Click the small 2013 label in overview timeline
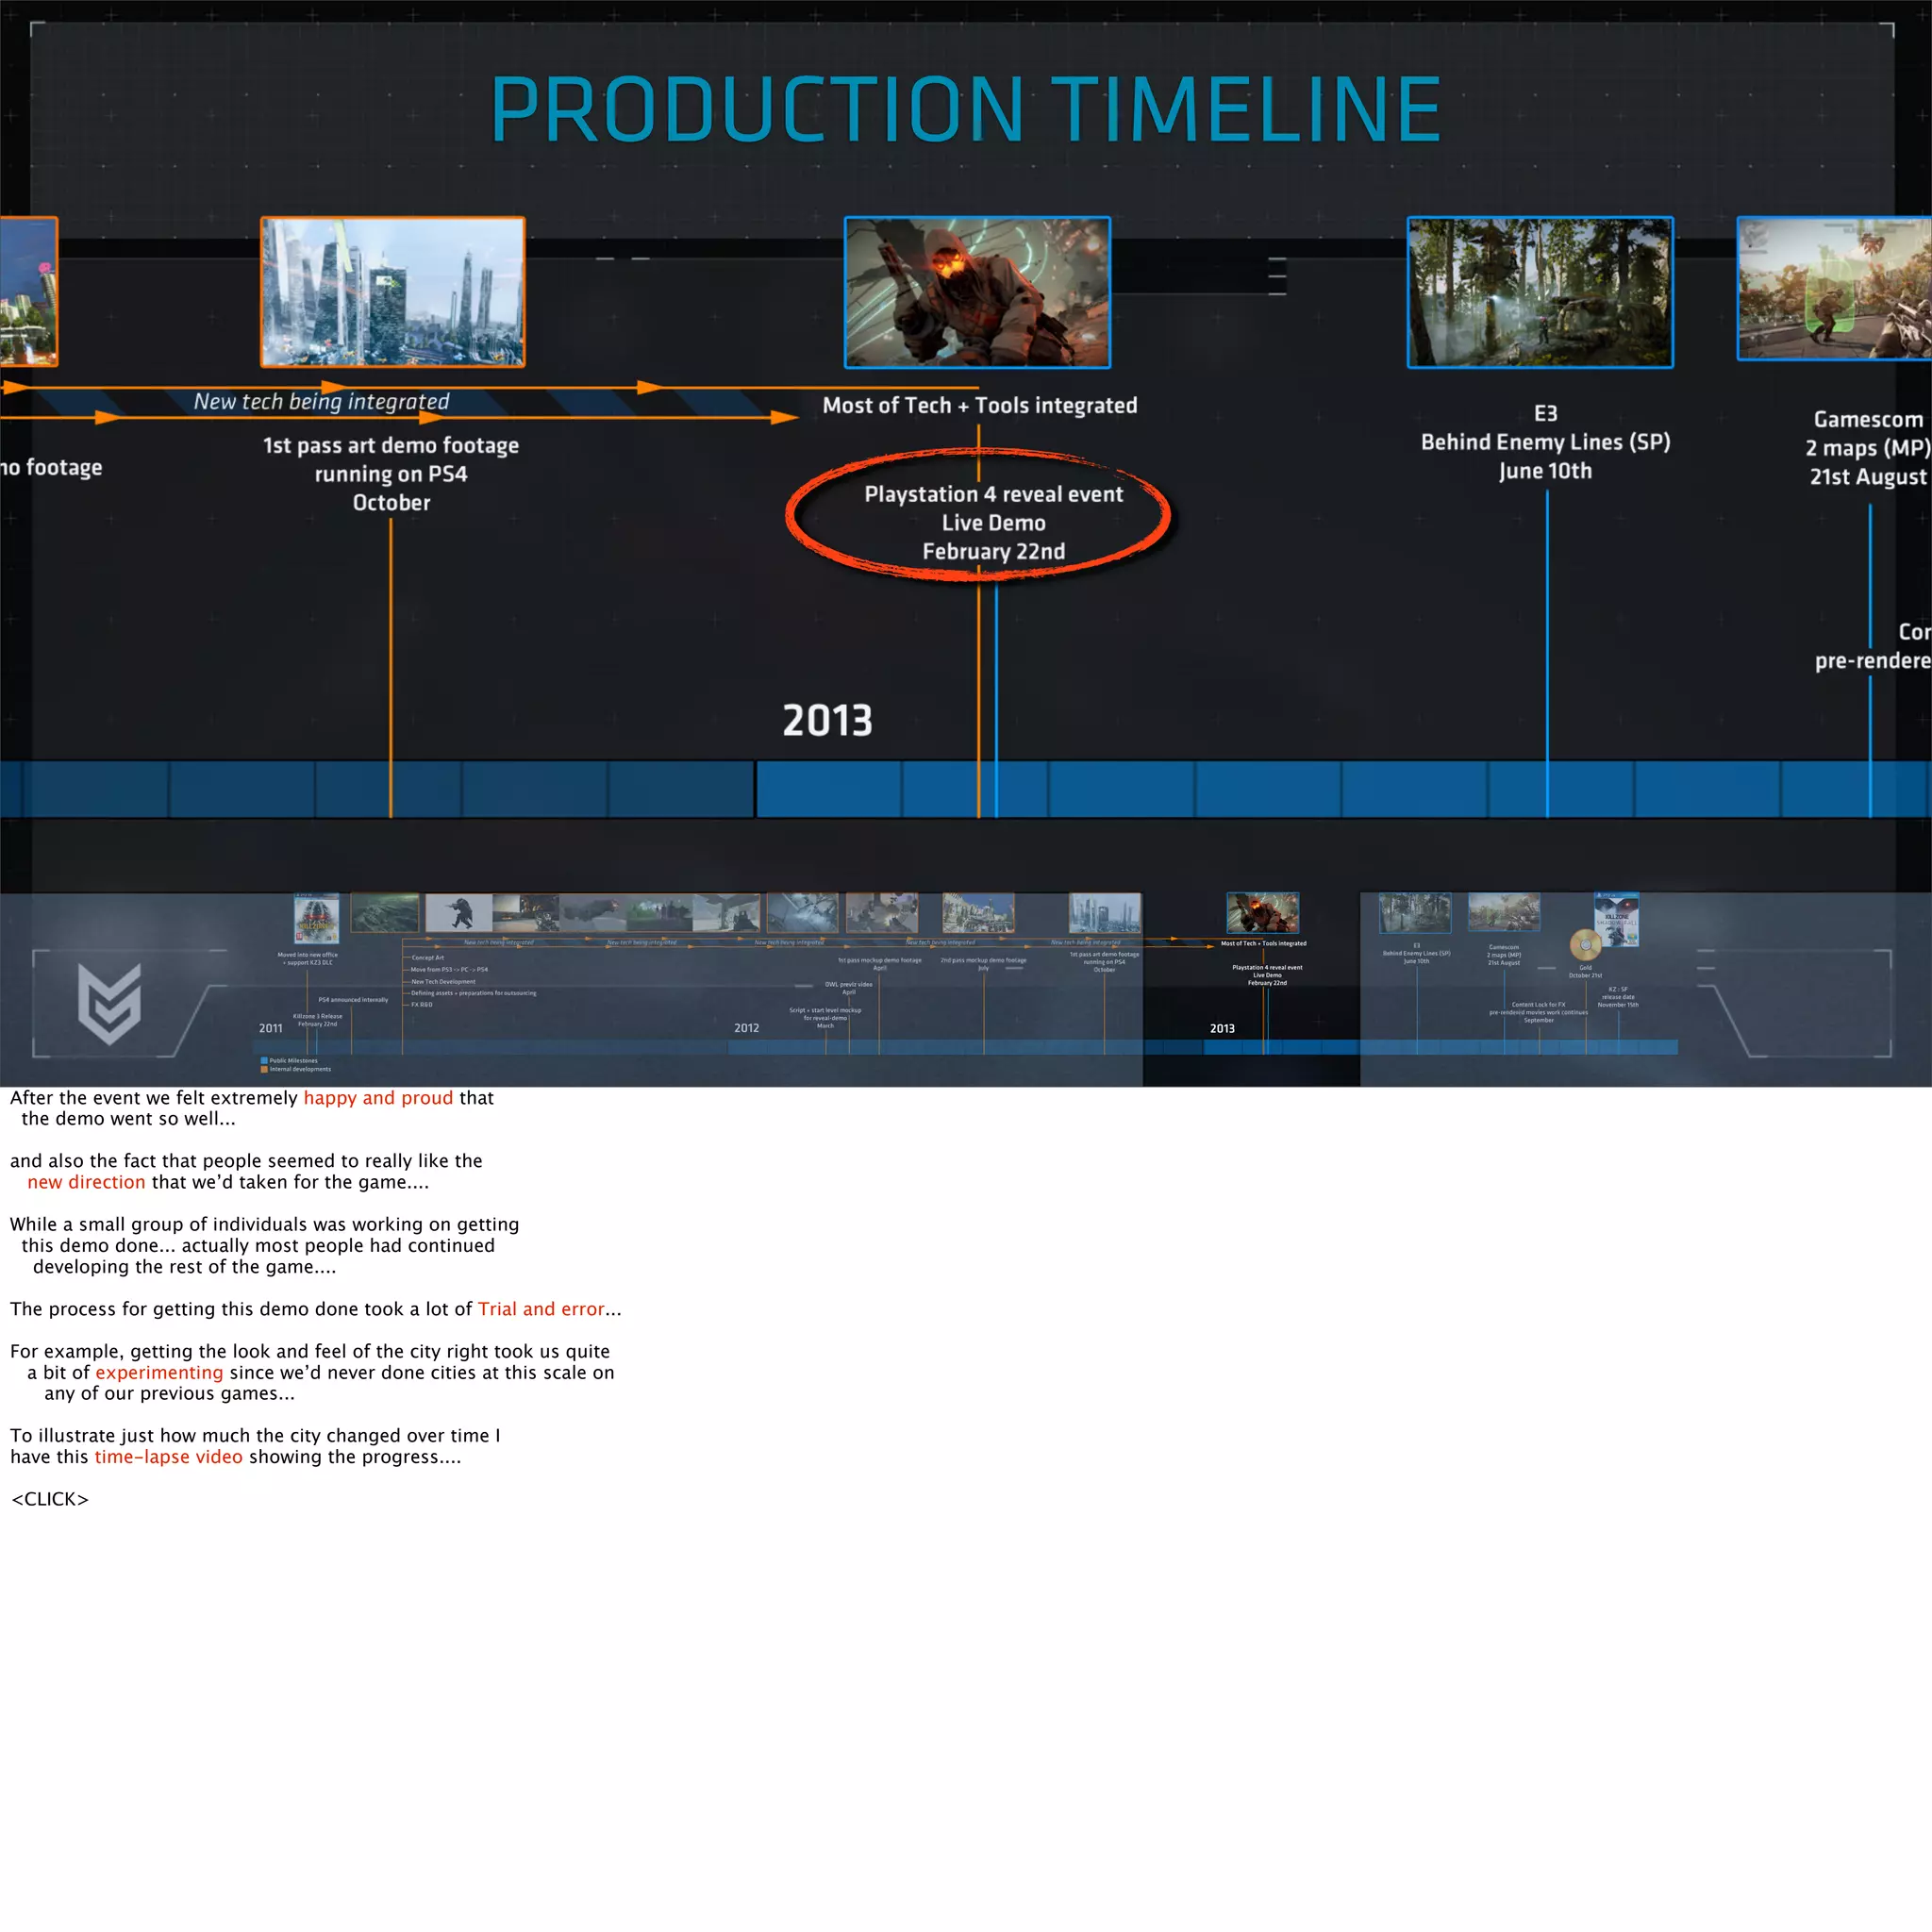This screenshot has height=1932, width=1932. point(1222,1028)
